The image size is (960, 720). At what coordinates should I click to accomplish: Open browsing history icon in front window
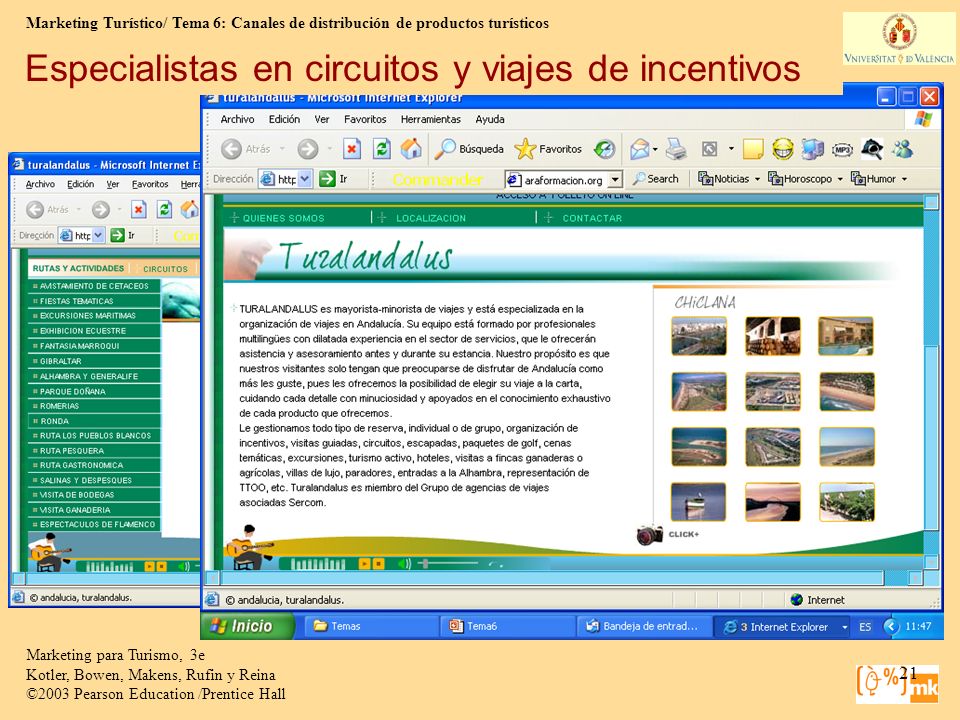(x=605, y=149)
